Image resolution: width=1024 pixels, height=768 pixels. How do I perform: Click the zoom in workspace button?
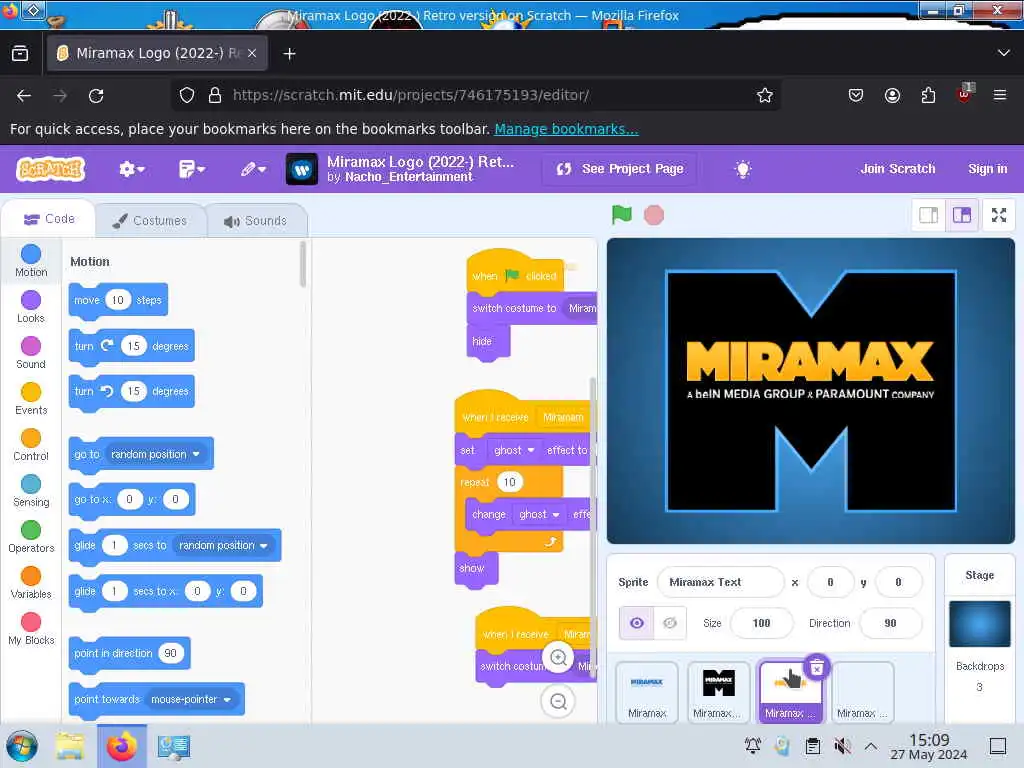click(558, 658)
